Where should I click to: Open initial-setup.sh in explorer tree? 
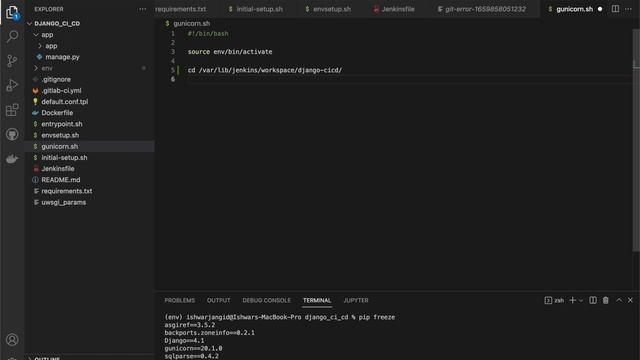(x=64, y=158)
